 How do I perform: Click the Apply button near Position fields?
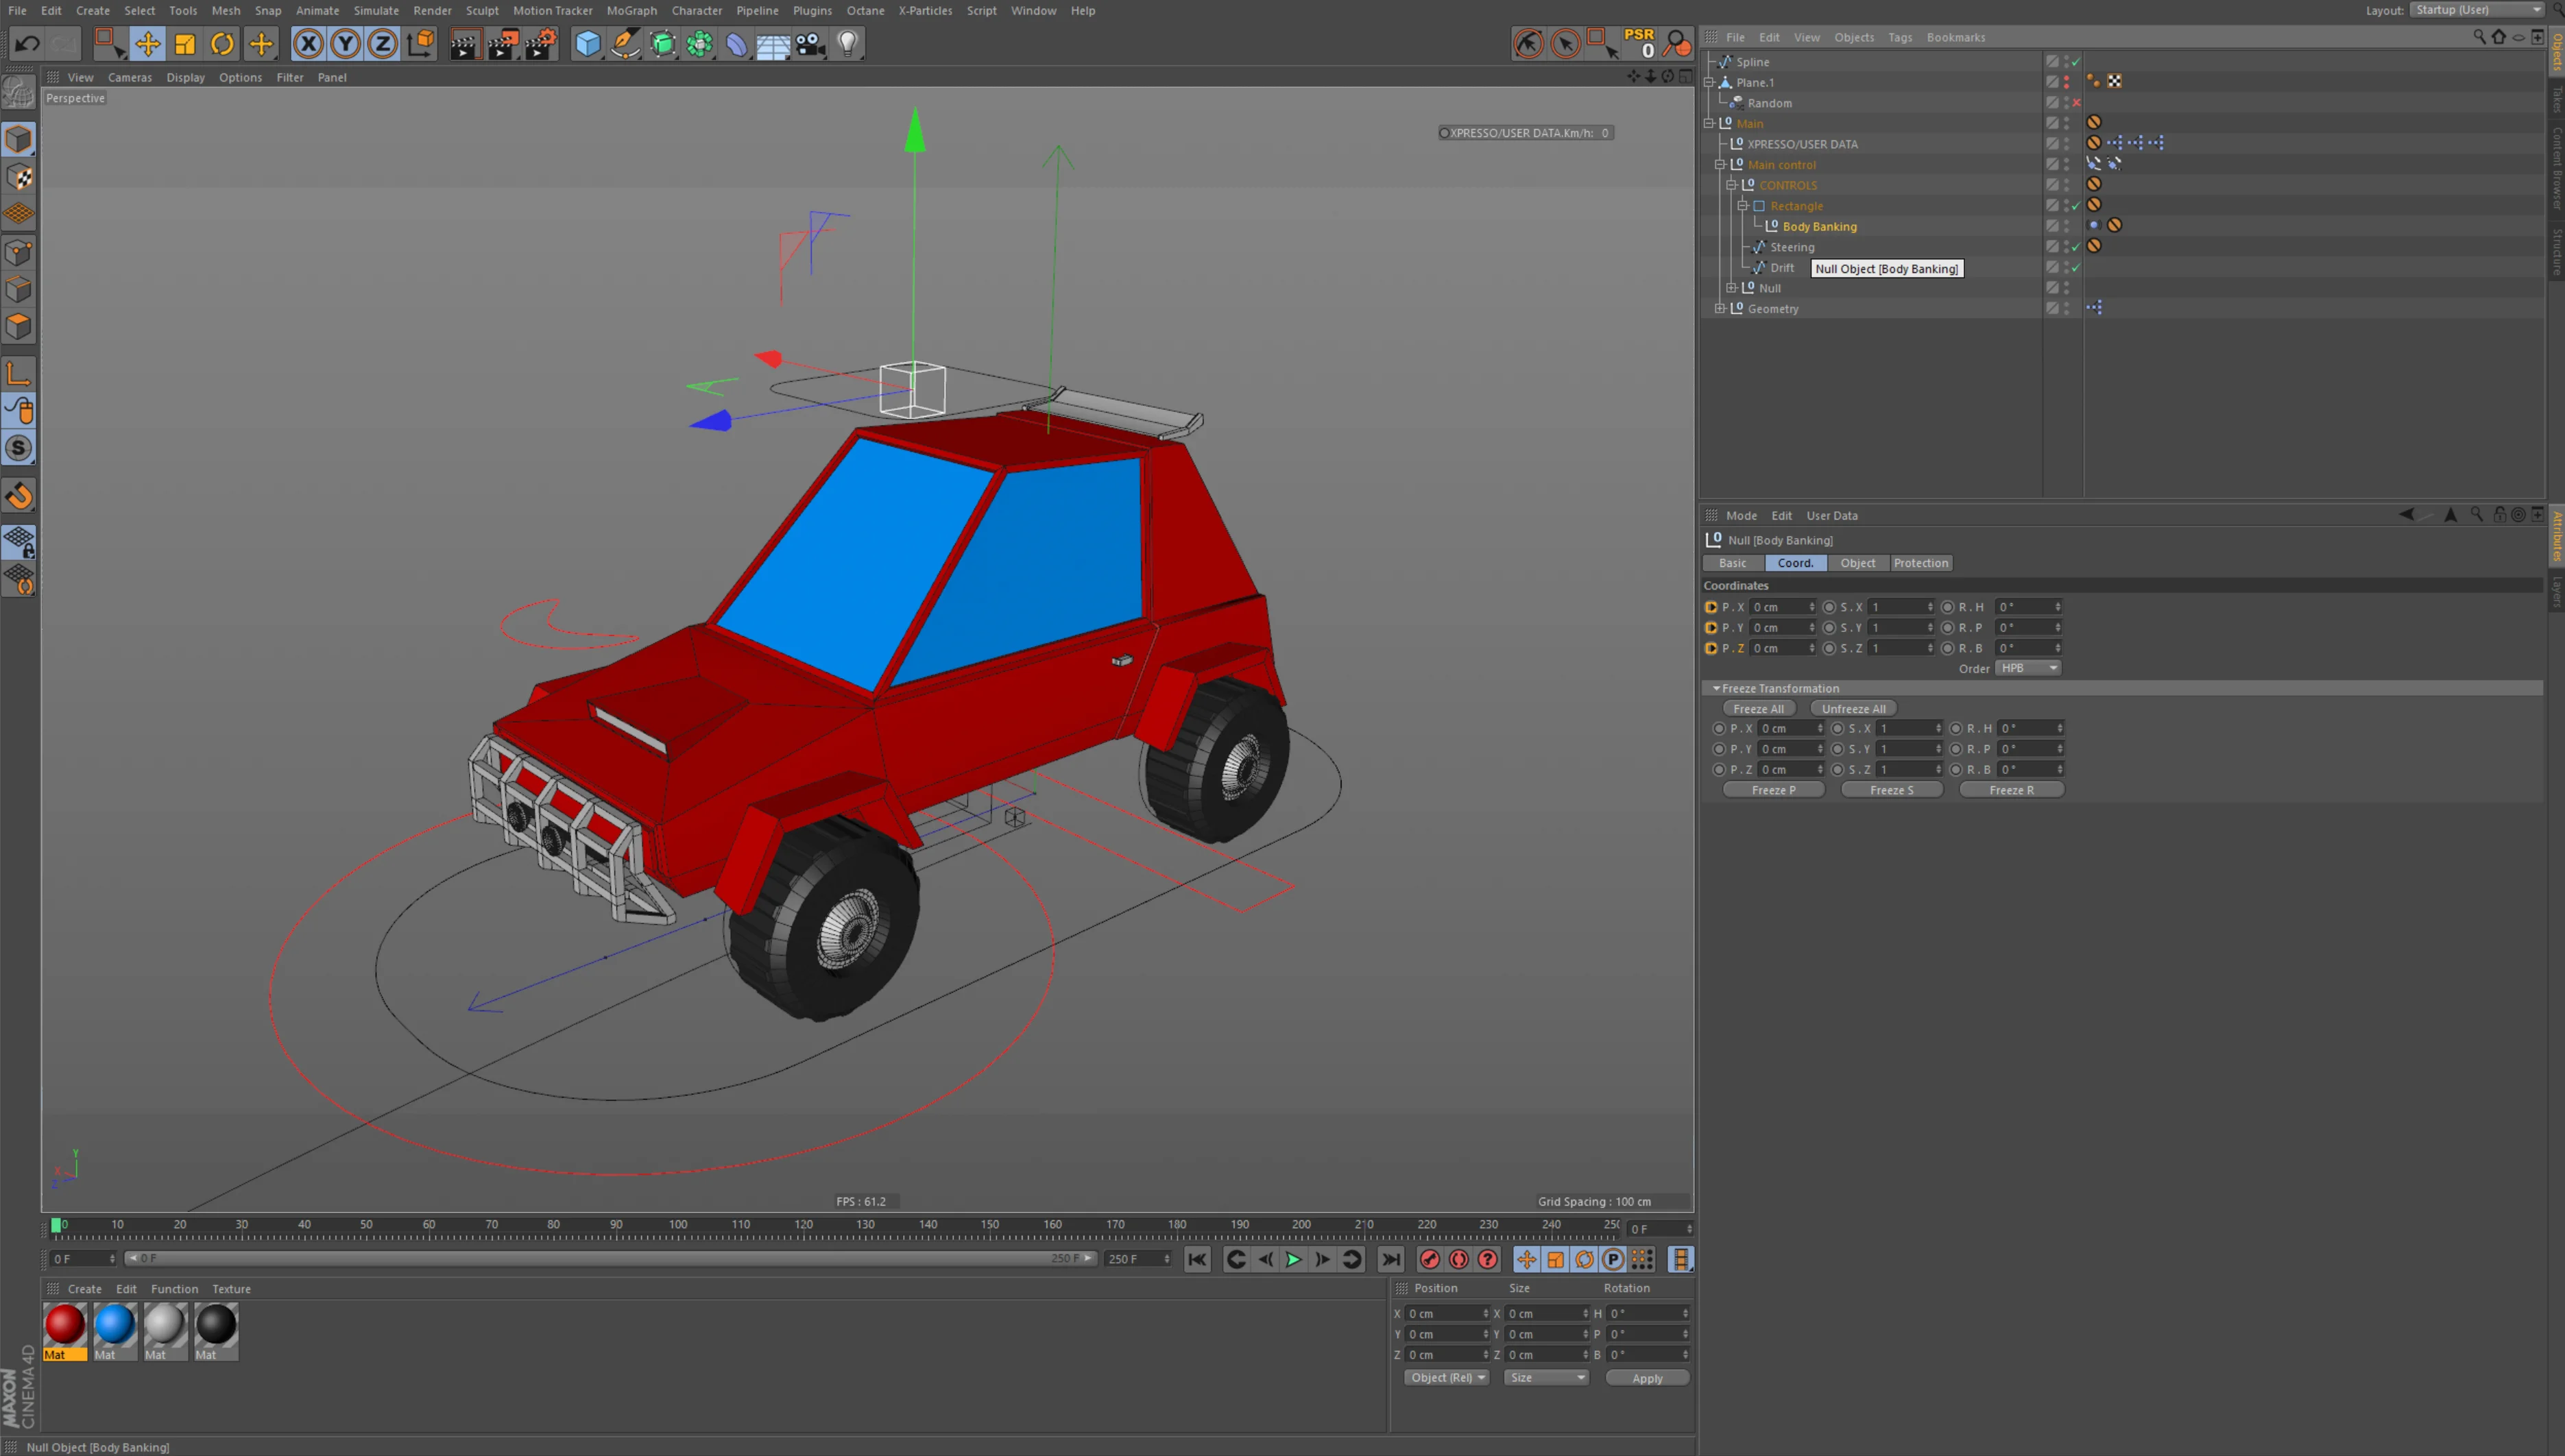pyautogui.click(x=1647, y=1377)
